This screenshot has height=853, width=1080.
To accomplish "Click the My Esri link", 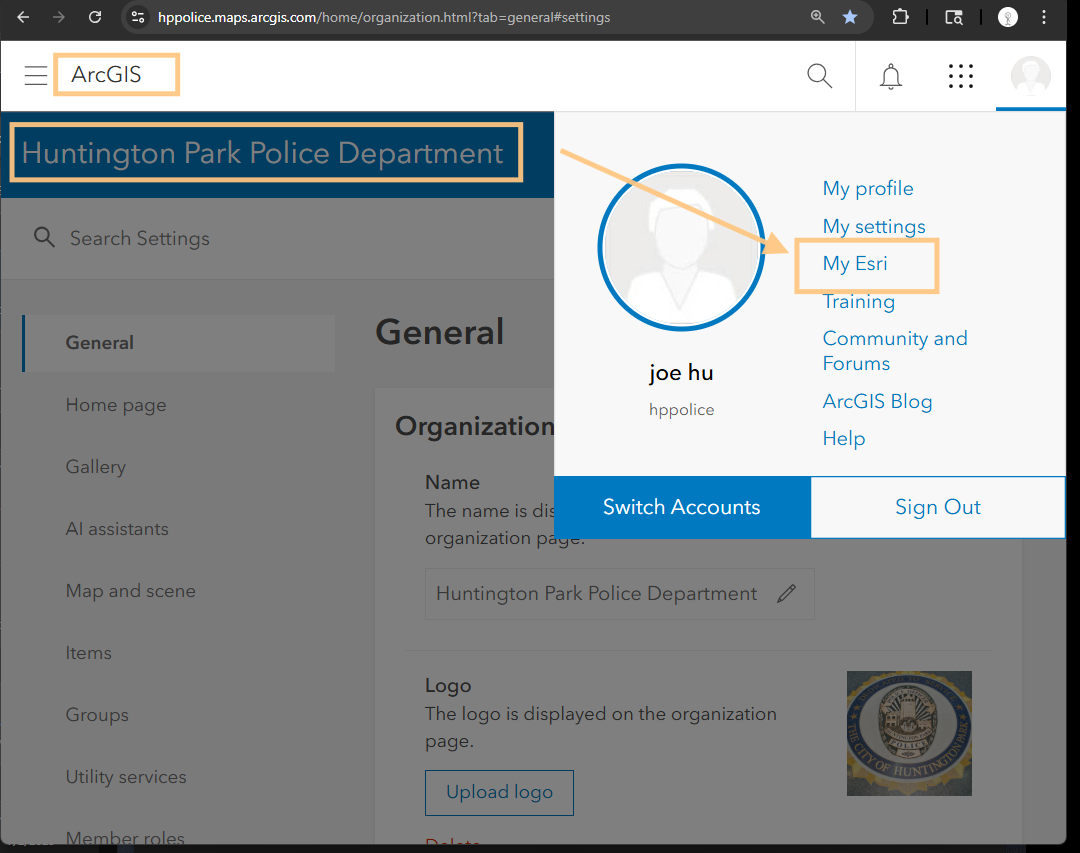I will (x=855, y=264).
